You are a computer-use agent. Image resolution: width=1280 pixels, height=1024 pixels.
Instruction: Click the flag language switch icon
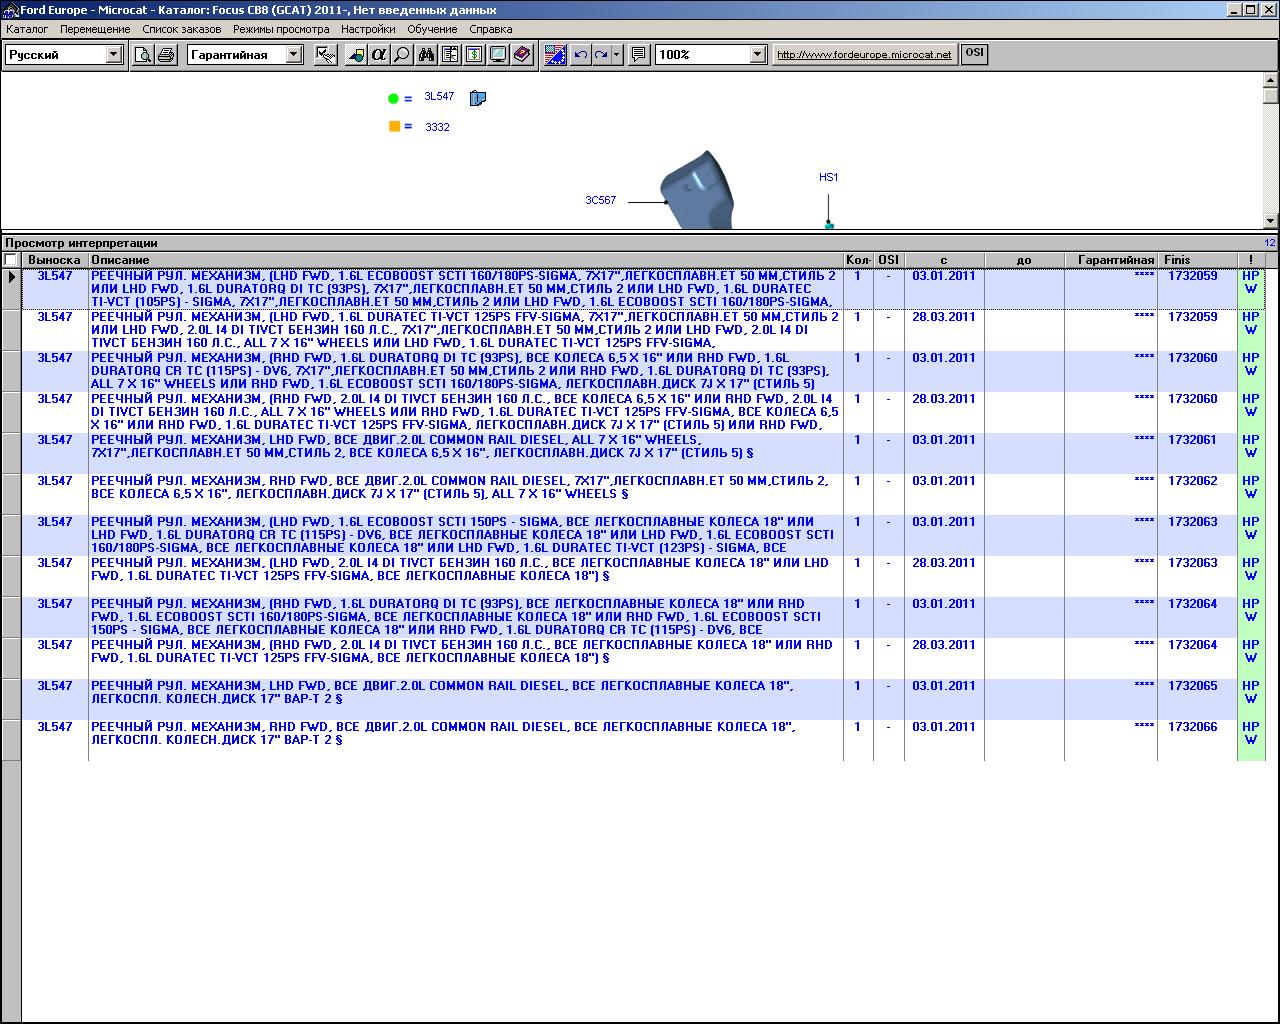click(x=555, y=55)
